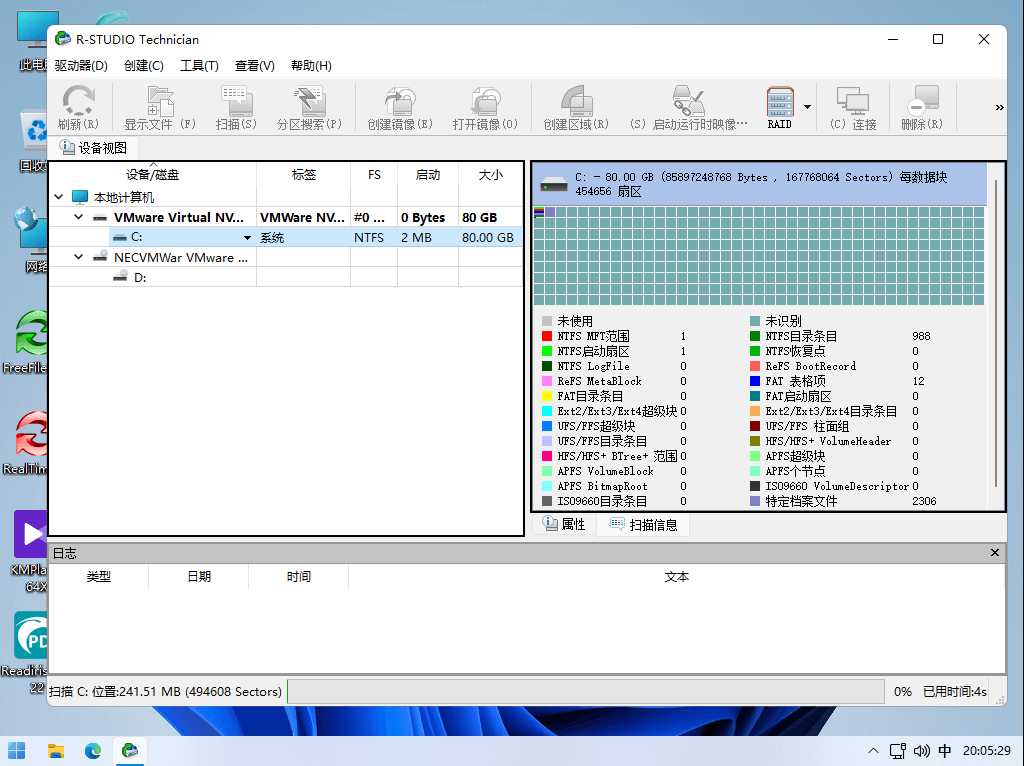The width and height of the screenshot is (1024, 766).
Task: Click the NTFS目录条目 legend text
Action: 801,336
